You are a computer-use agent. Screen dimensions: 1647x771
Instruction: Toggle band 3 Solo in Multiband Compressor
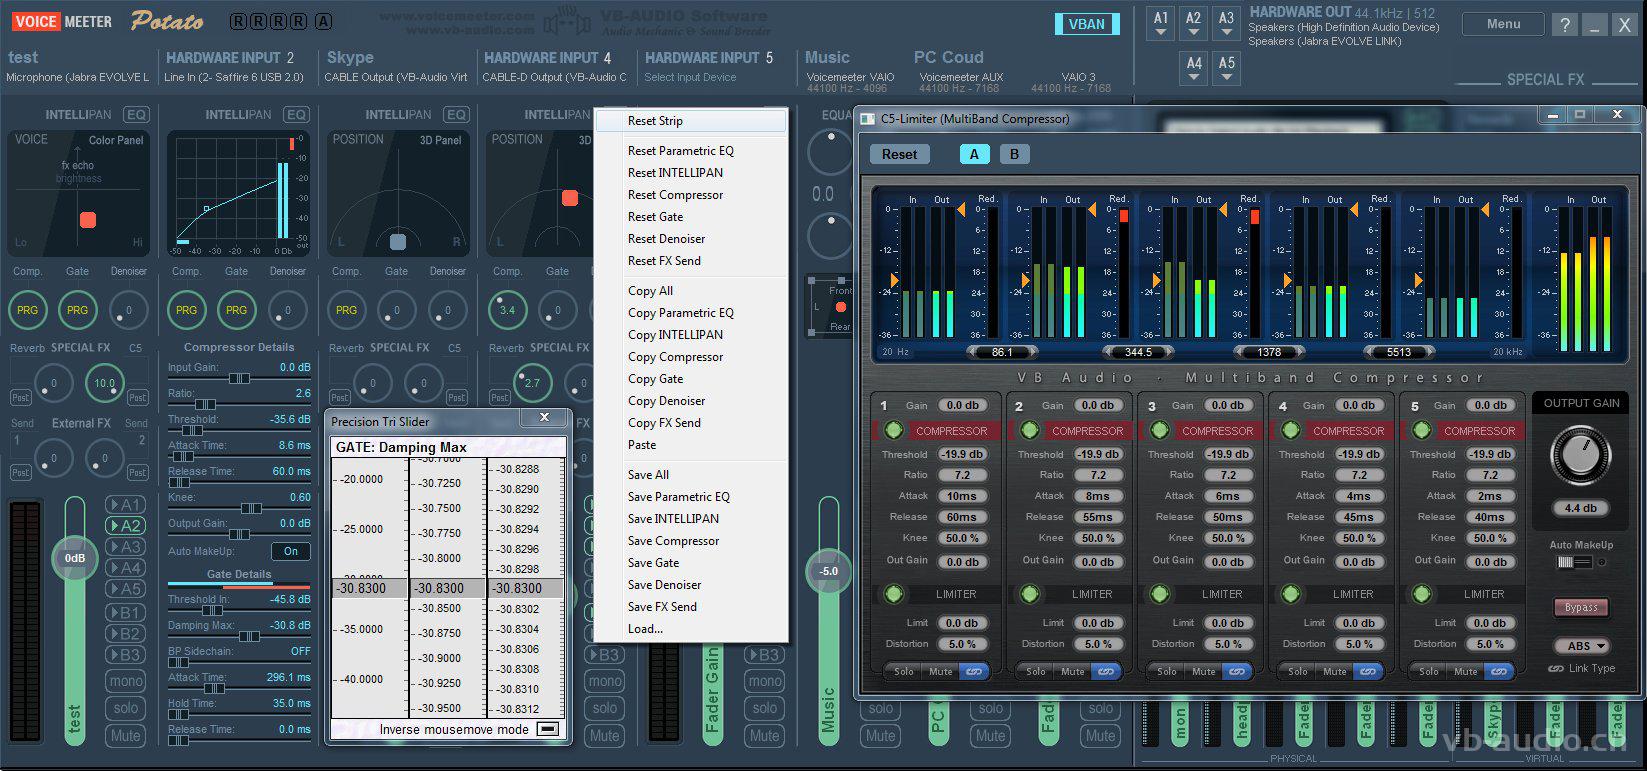click(1167, 671)
